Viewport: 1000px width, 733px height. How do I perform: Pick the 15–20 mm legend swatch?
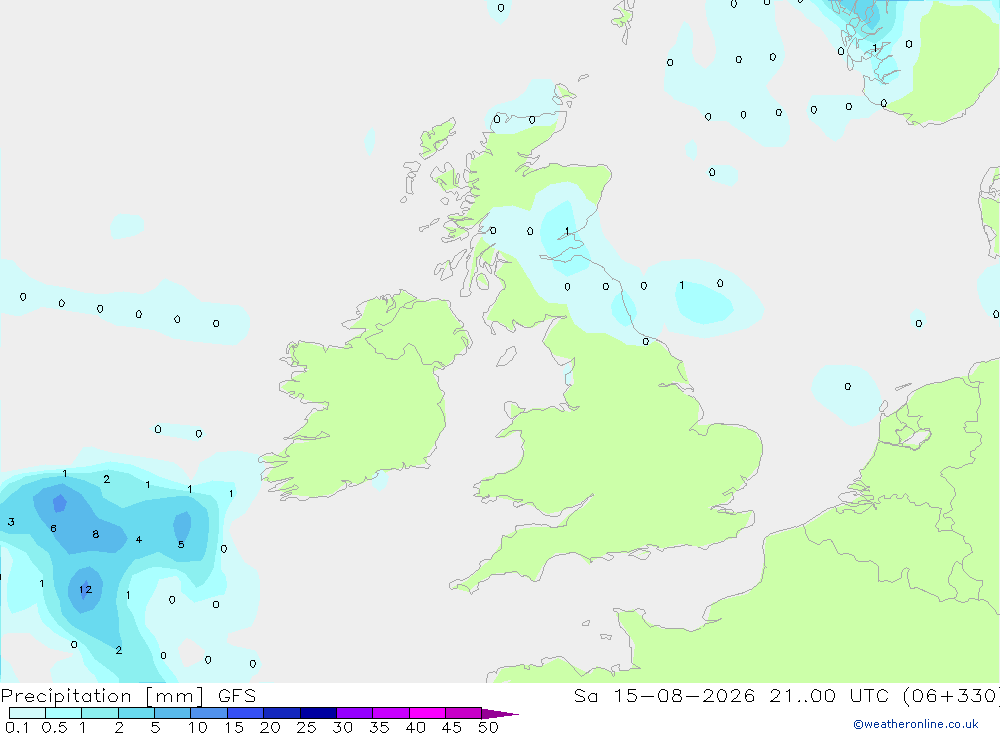(246, 713)
